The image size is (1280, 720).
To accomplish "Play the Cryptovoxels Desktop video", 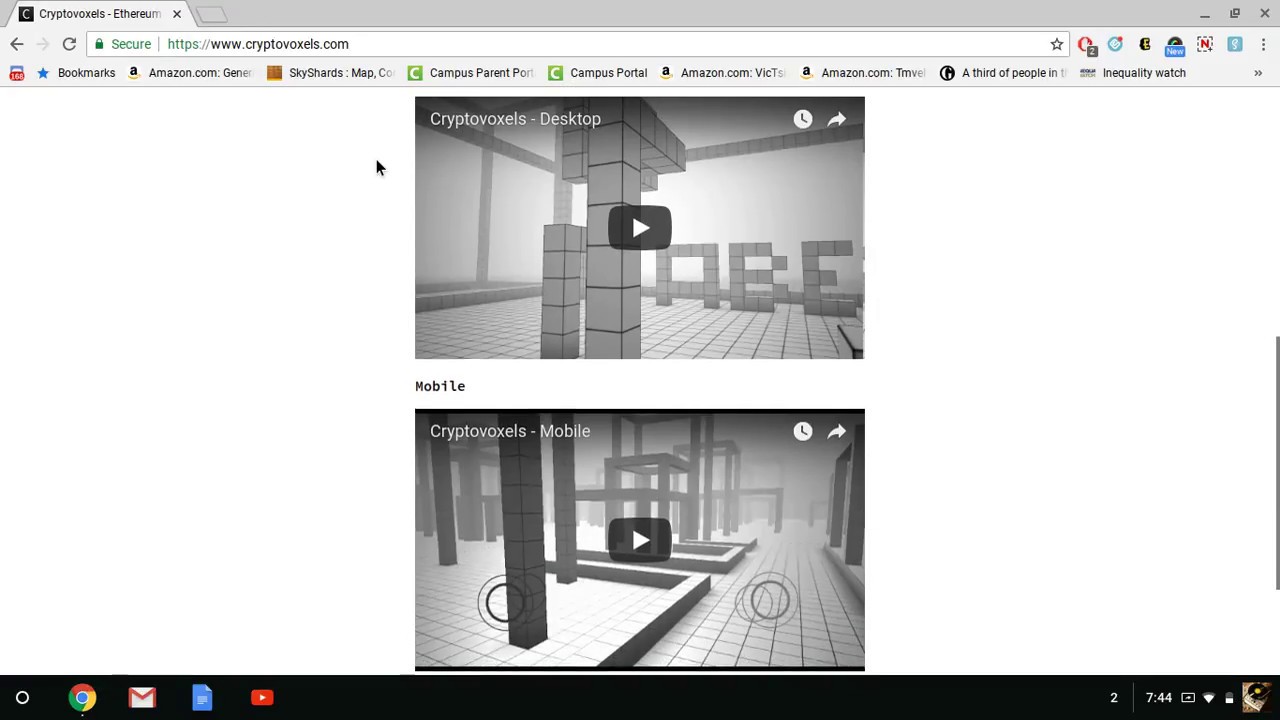I will pyautogui.click(x=640, y=228).
